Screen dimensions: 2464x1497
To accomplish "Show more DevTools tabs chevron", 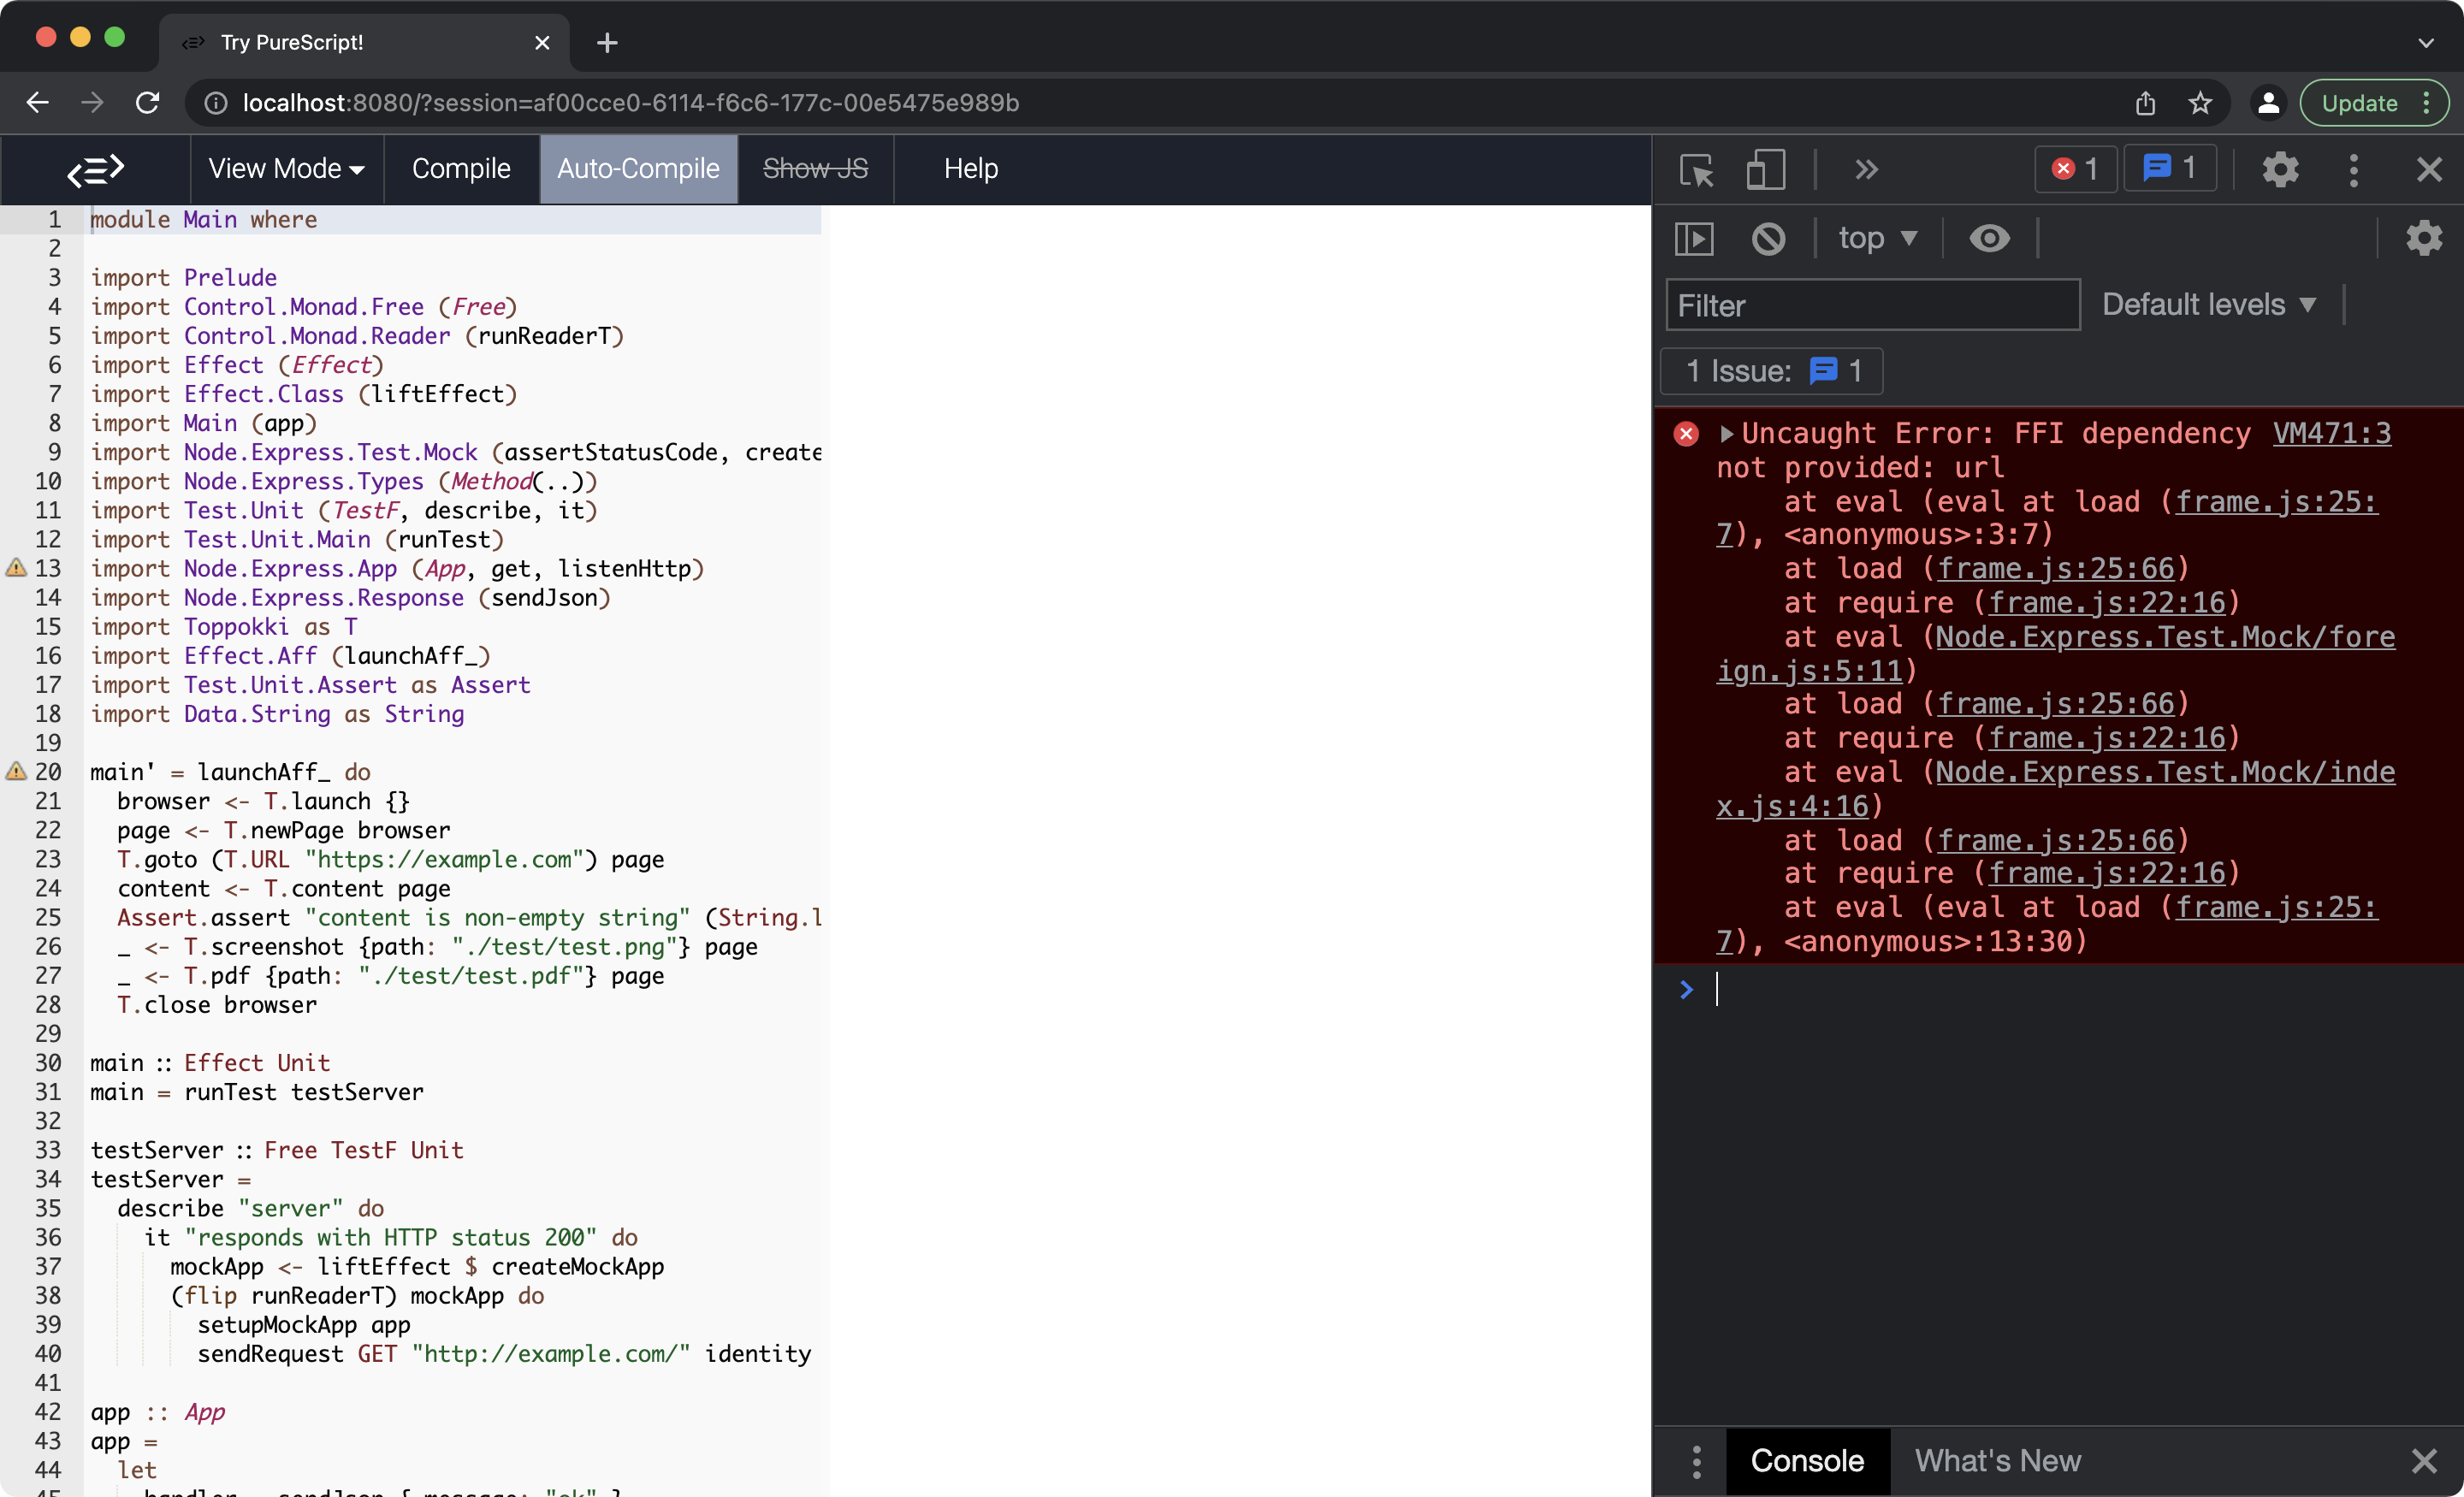I will click(x=1866, y=169).
